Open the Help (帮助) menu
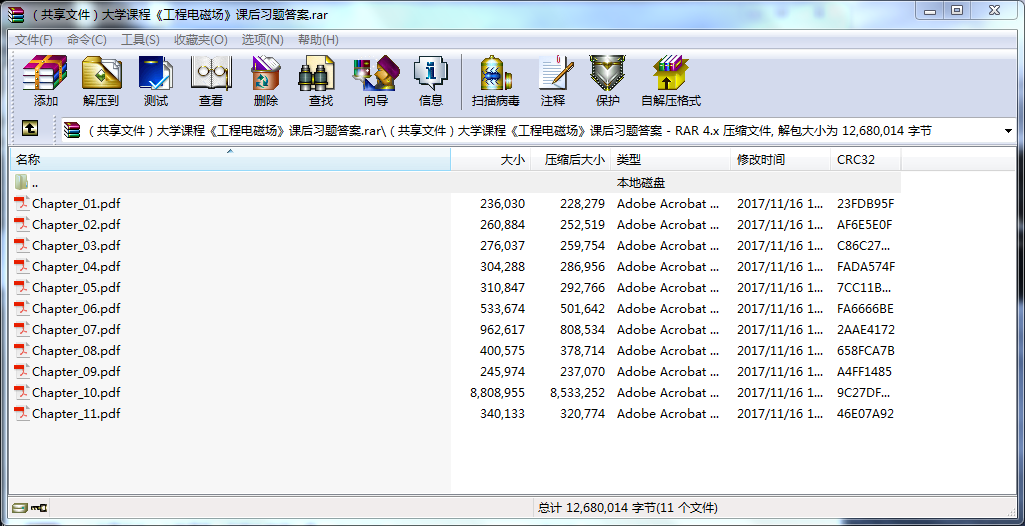This screenshot has height=526, width=1025. 318,40
